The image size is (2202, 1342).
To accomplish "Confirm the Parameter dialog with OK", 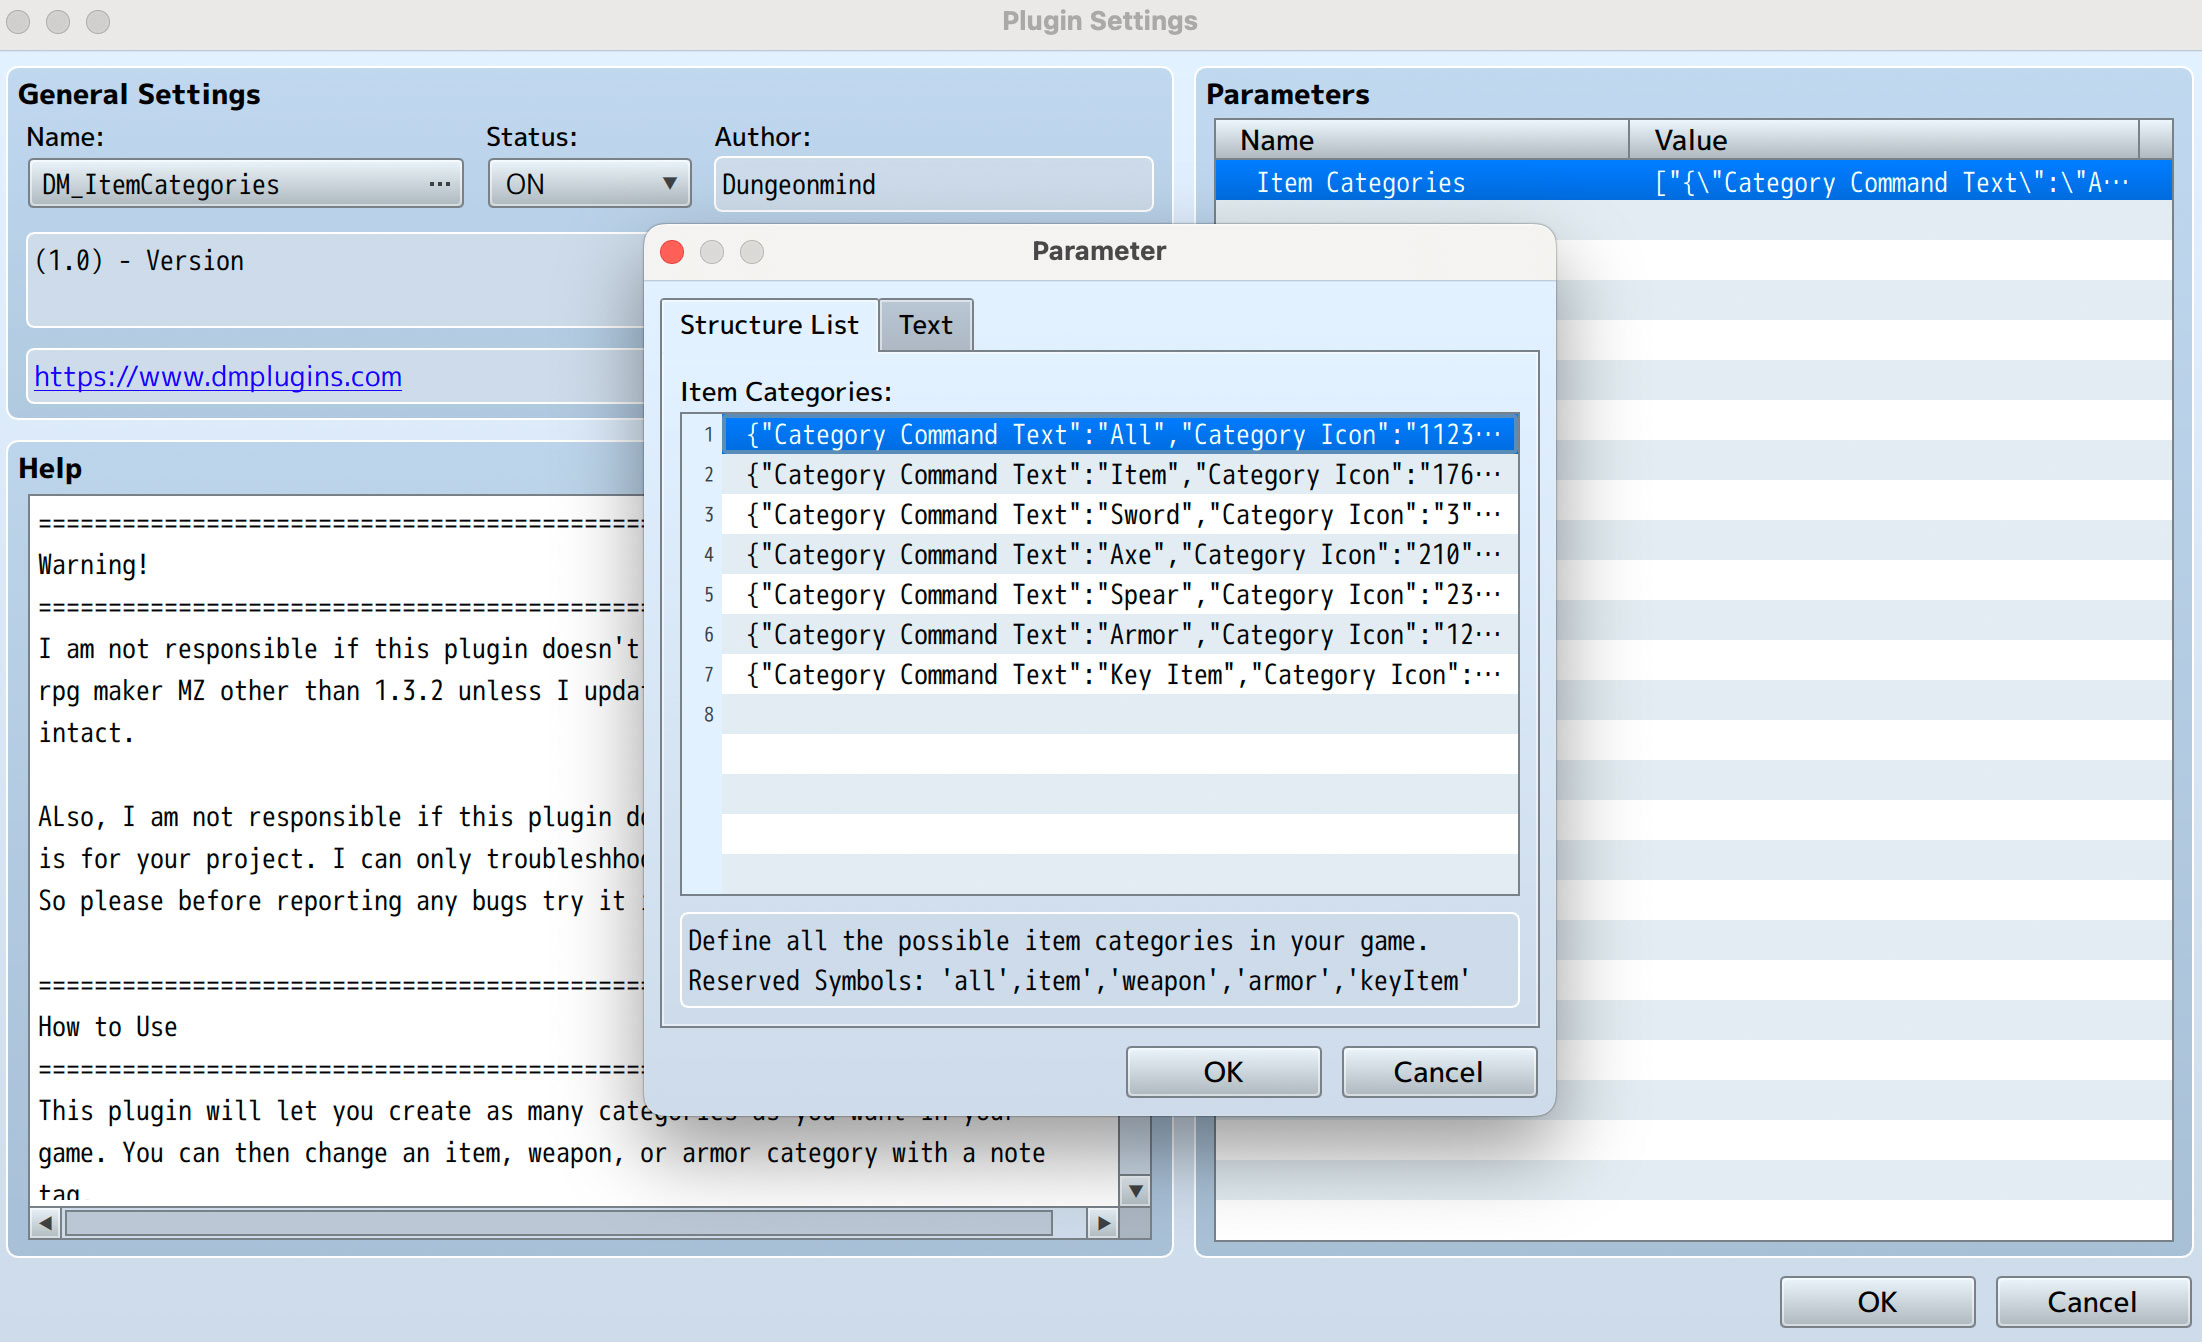I will [x=1223, y=1072].
